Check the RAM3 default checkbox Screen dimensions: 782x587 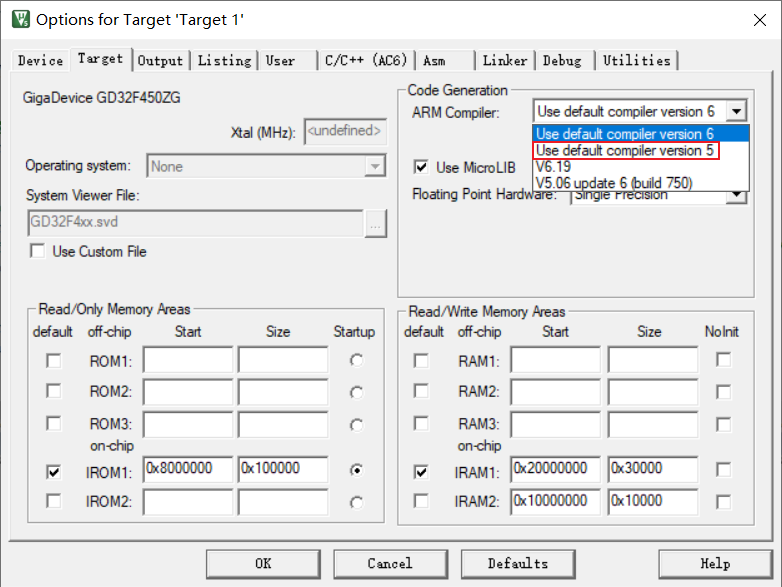pyautogui.click(x=421, y=423)
